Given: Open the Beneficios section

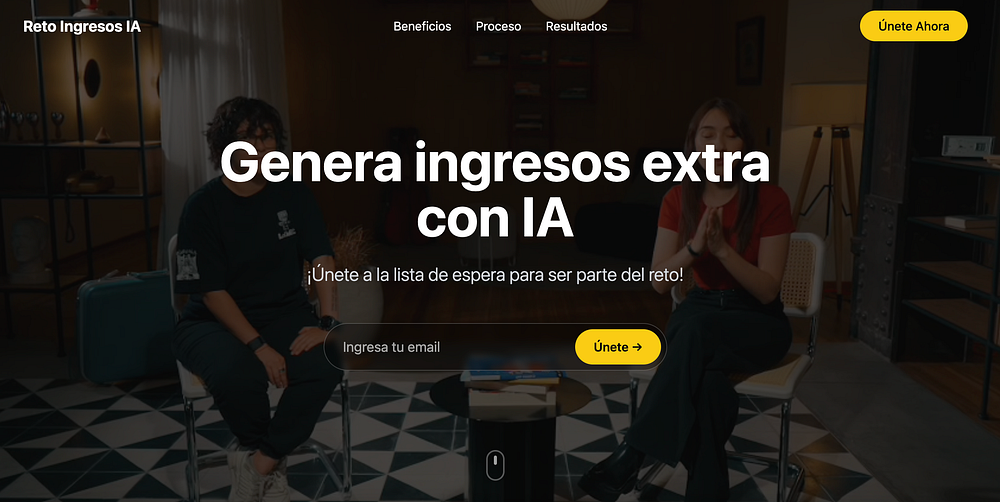Looking at the screenshot, I should pos(422,26).
